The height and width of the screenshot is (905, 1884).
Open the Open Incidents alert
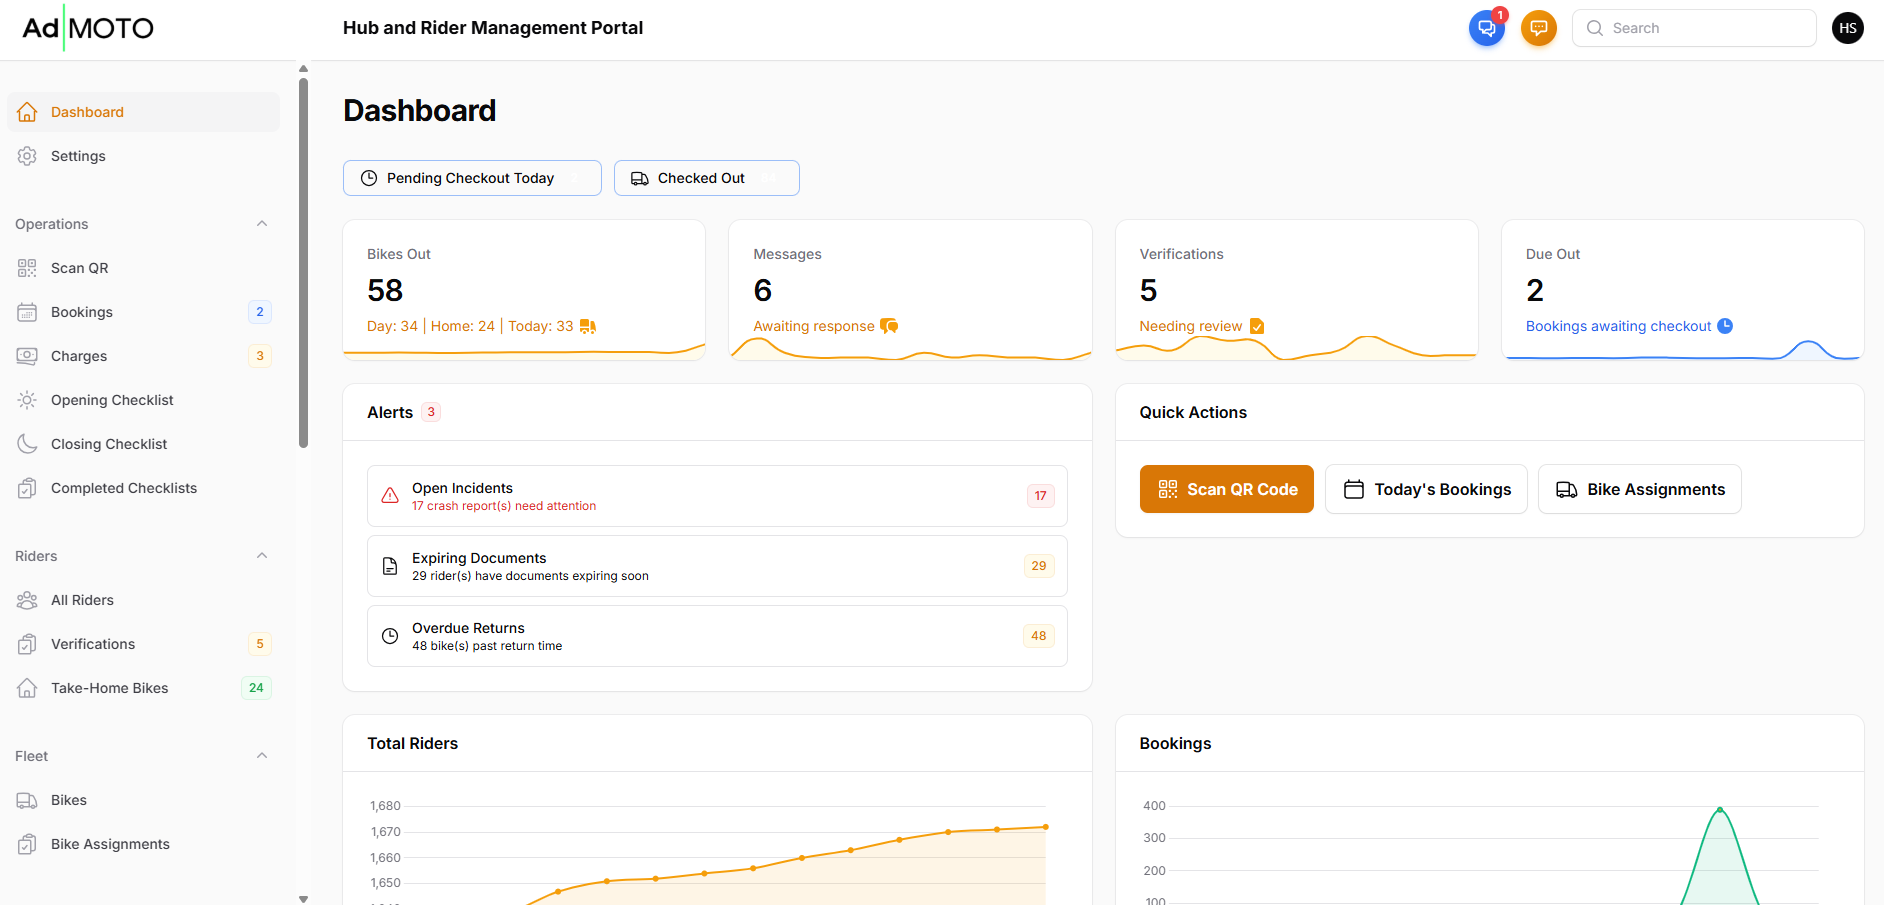click(x=716, y=496)
